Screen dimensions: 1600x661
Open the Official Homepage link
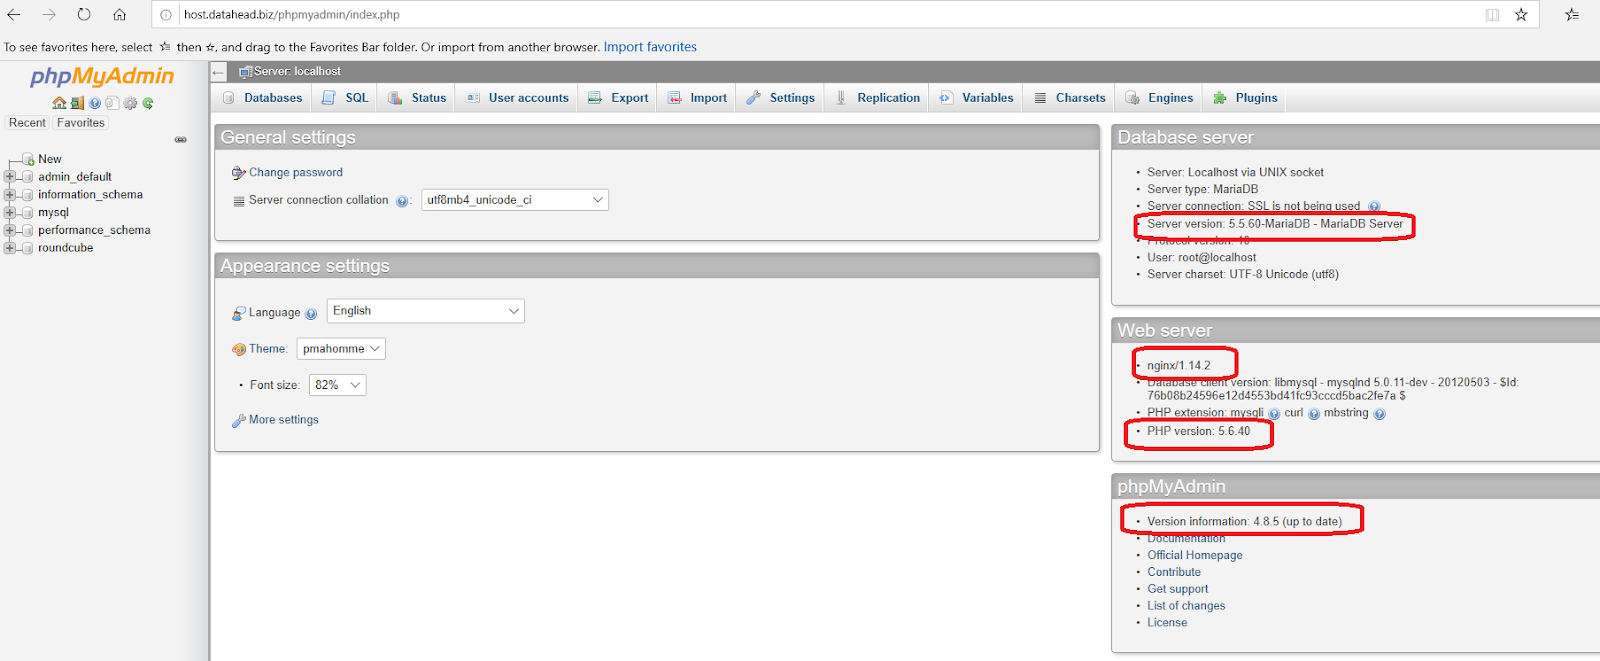click(1195, 555)
